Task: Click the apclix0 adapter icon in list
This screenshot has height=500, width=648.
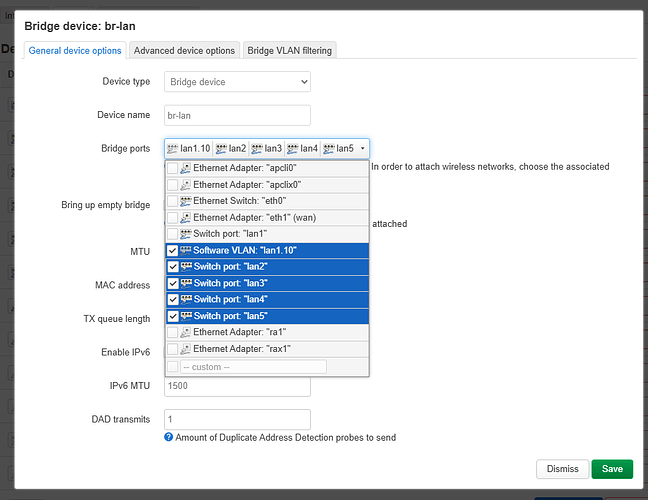Action: tap(186, 185)
